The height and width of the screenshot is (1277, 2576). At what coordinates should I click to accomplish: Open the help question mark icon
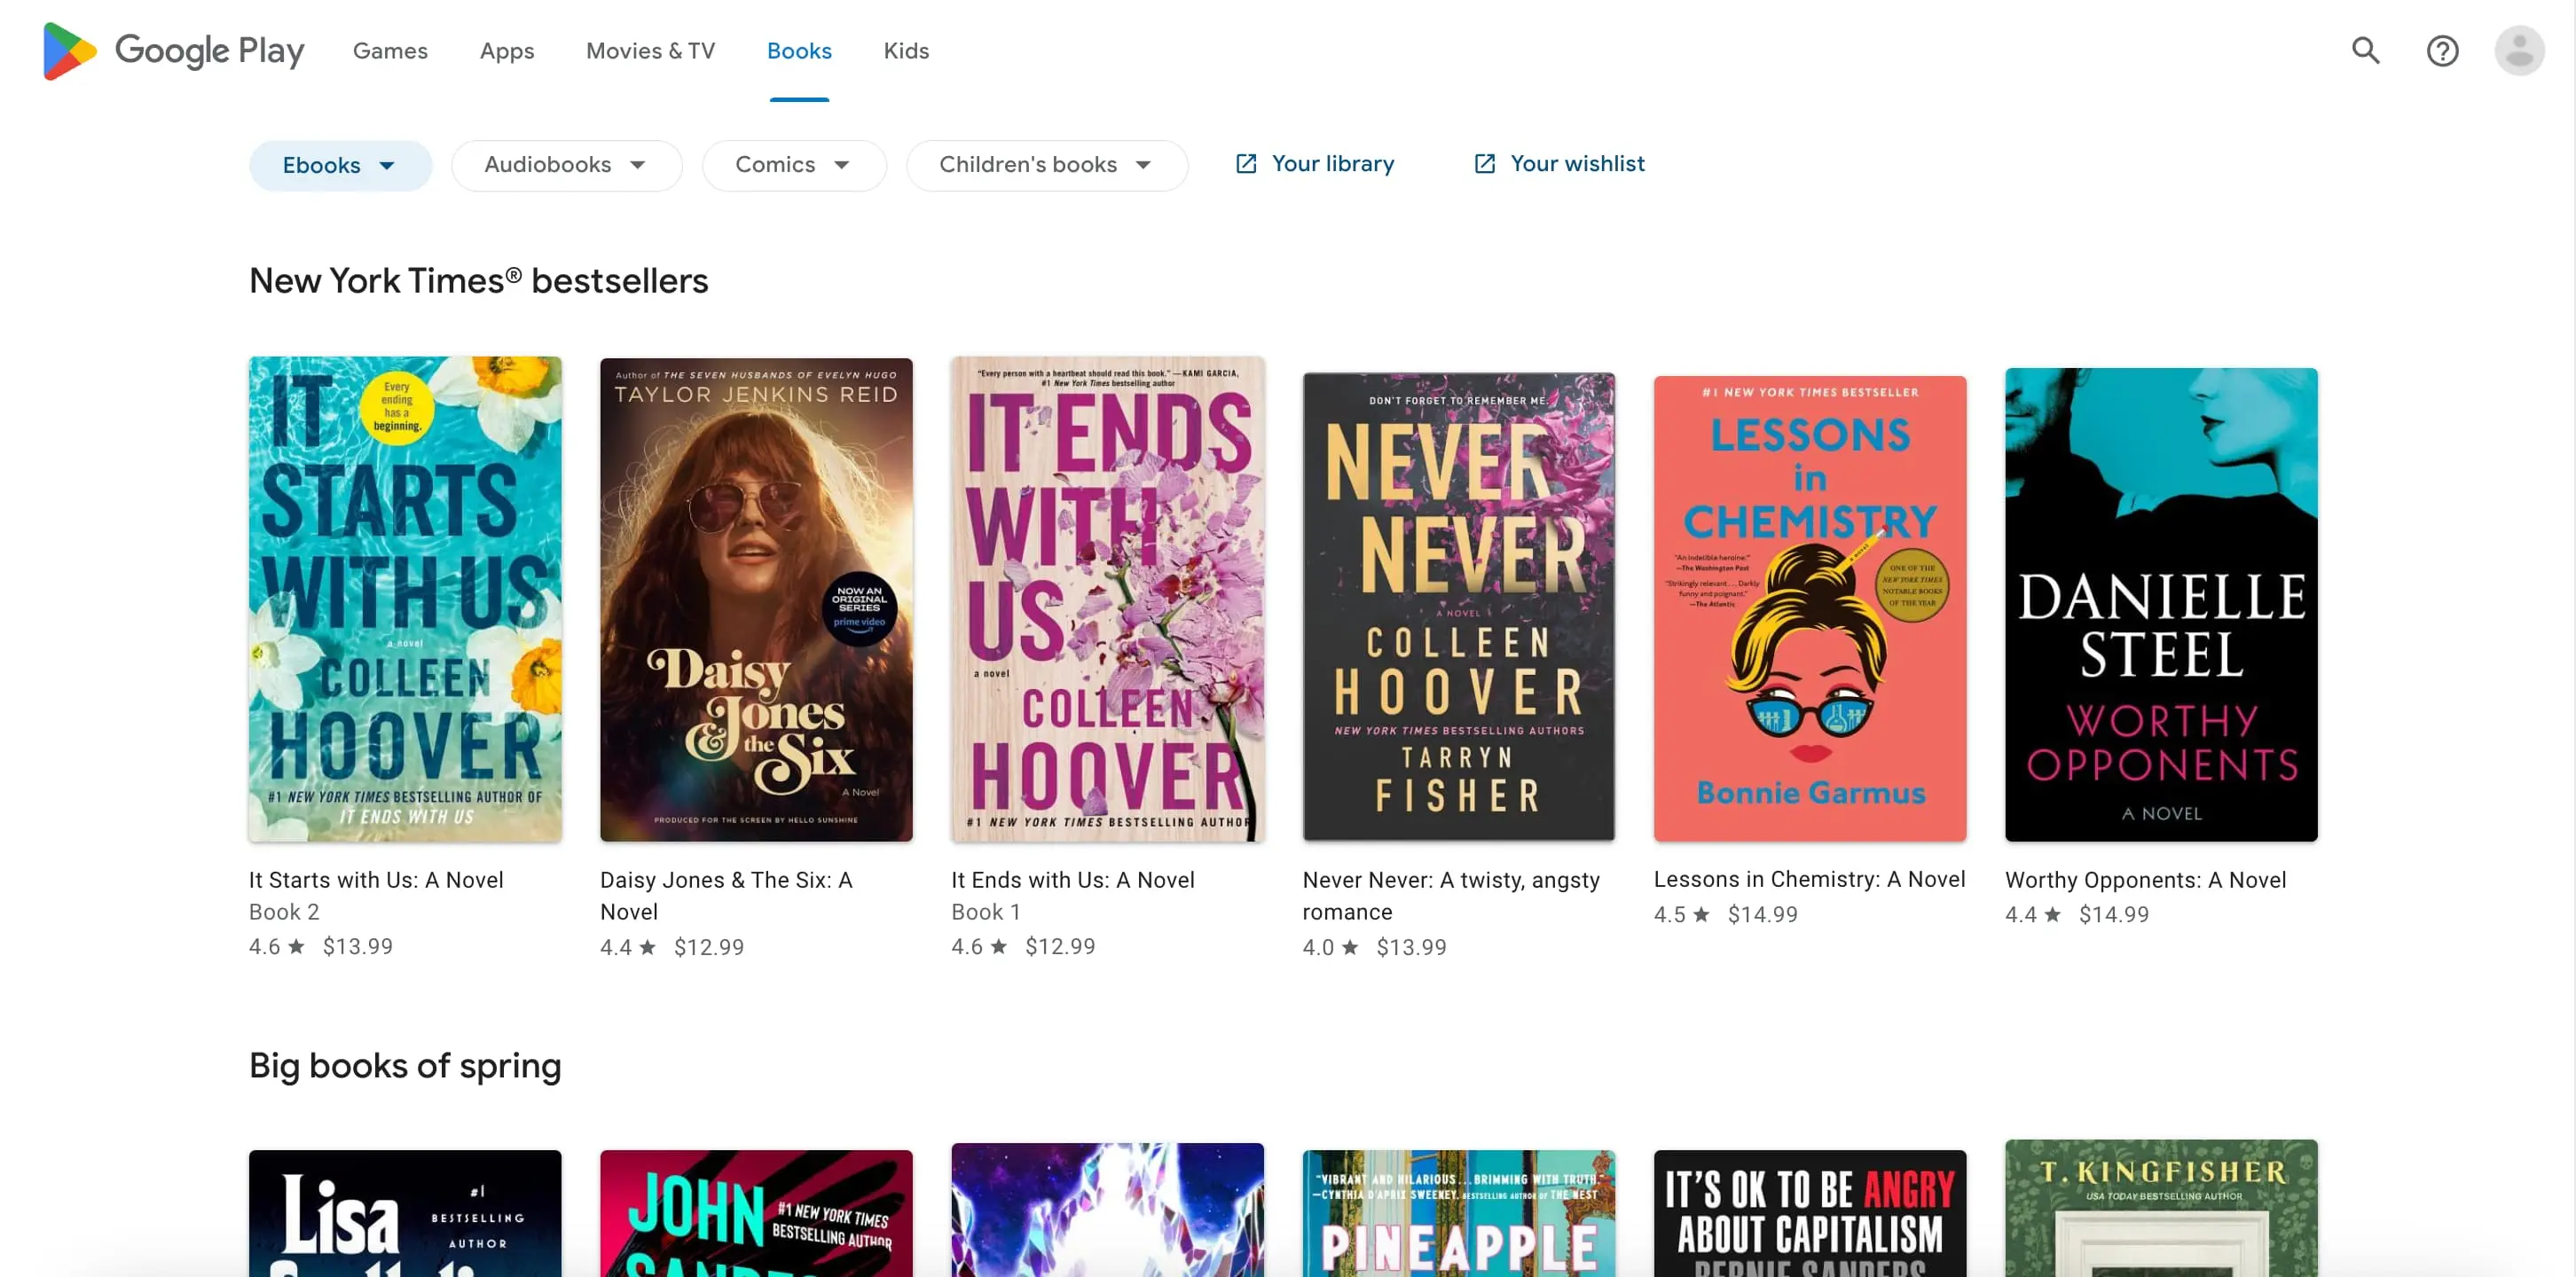[2442, 50]
